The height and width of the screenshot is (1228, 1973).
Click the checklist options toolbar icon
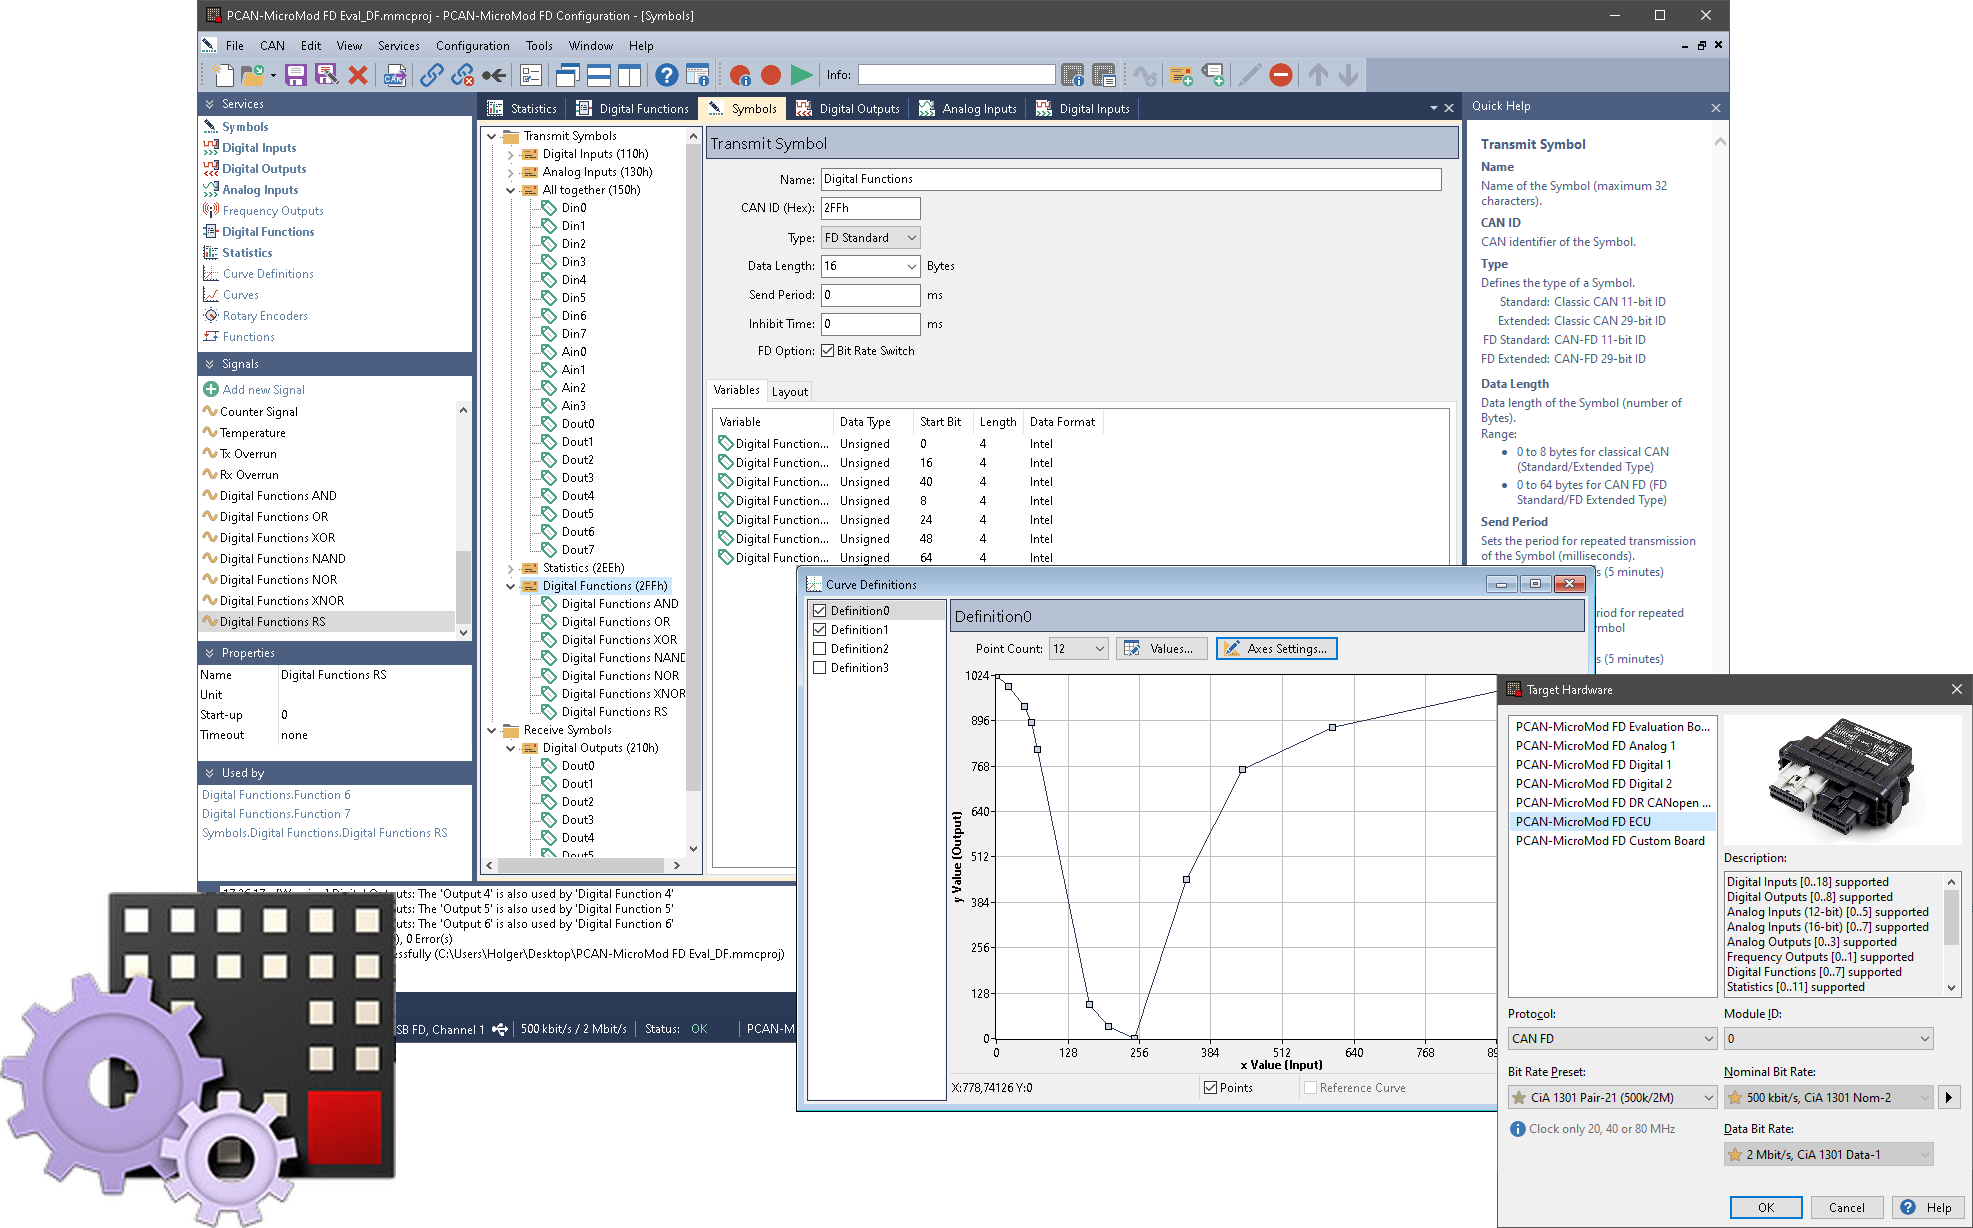531,75
